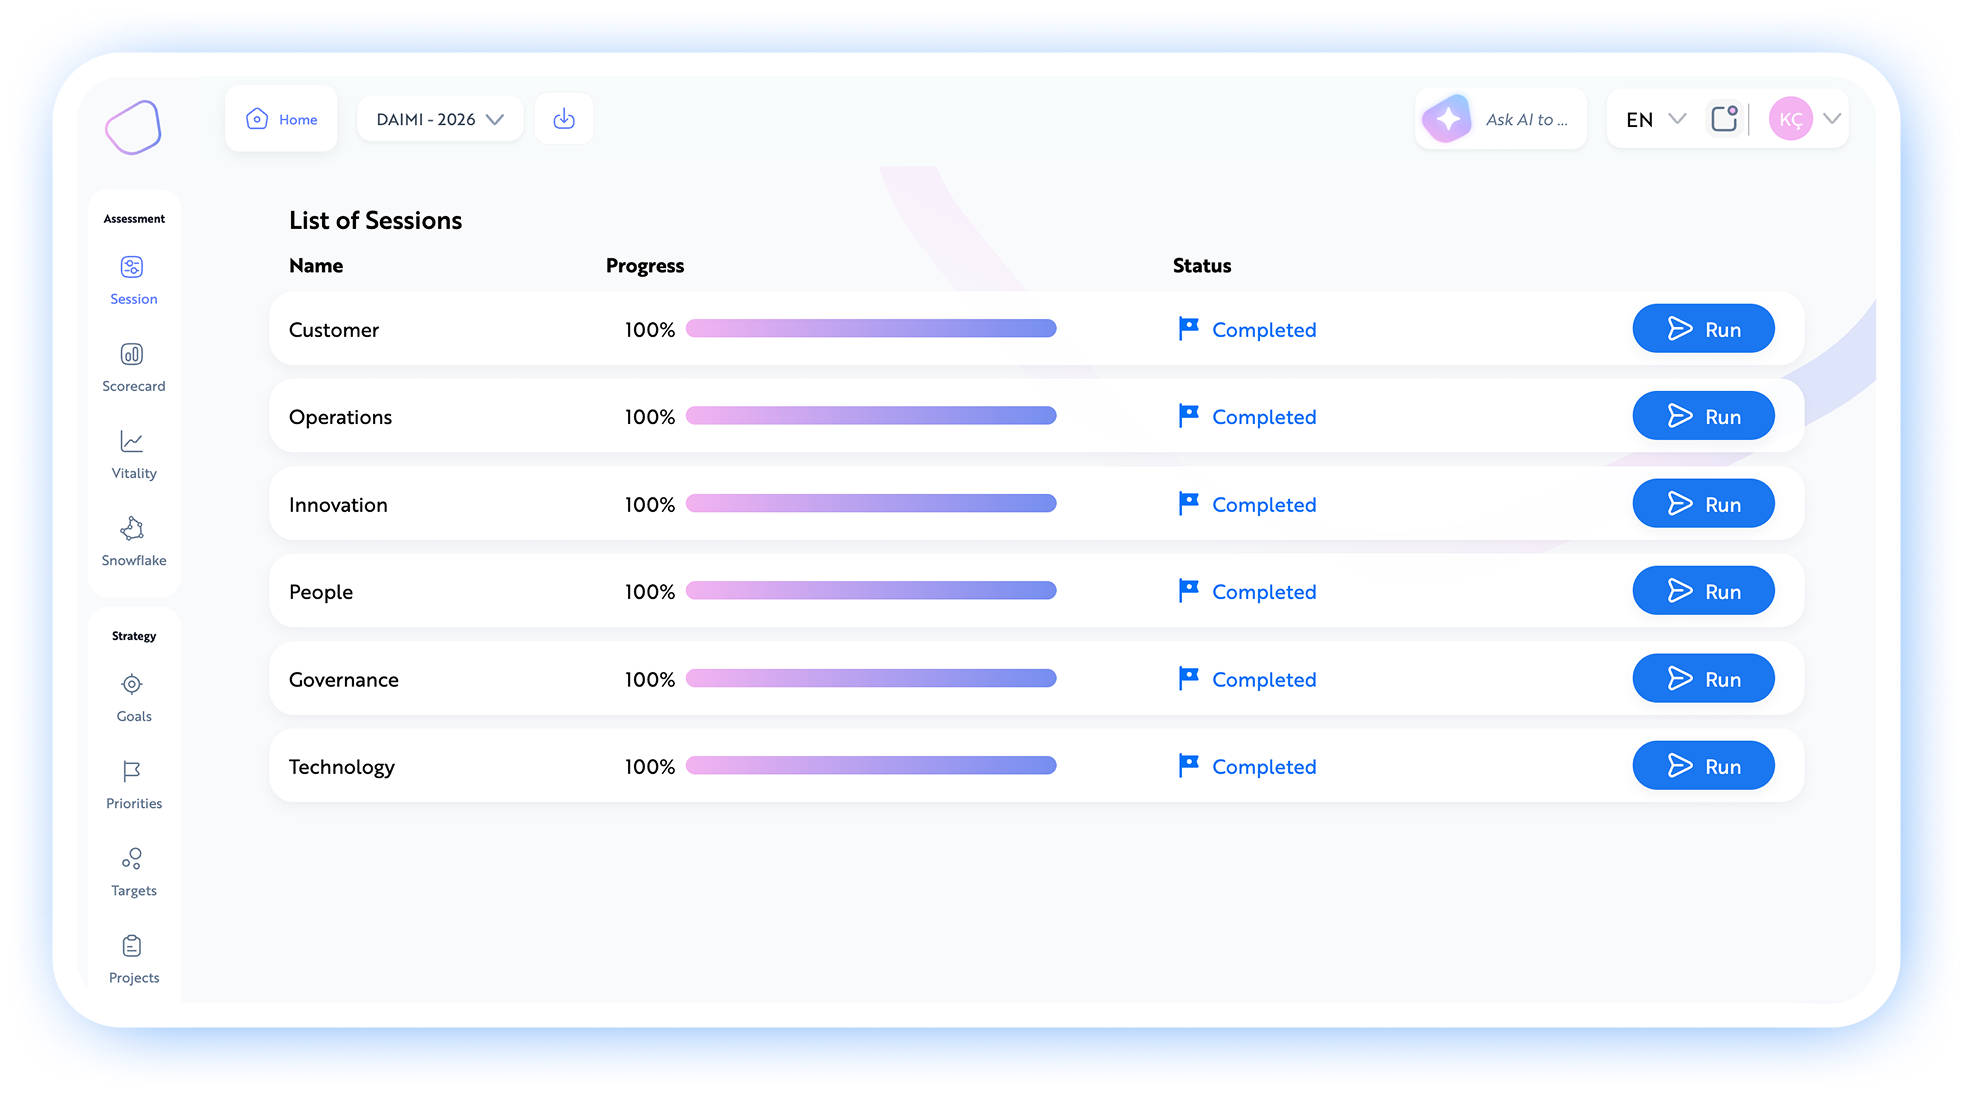Open the Scorecard sidebar icon
Viewport: 1968px width, 1095px height.
click(x=132, y=355)
